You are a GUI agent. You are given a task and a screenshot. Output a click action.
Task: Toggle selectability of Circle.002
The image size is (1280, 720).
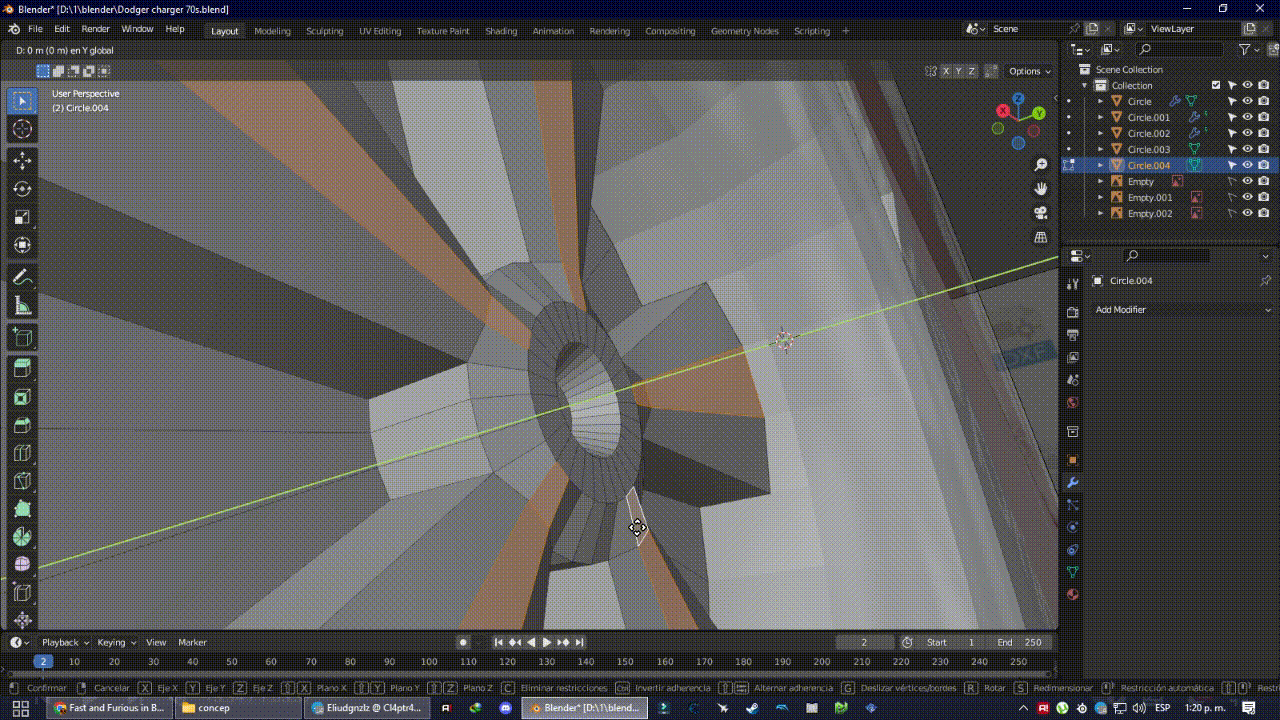[1232, 133]
